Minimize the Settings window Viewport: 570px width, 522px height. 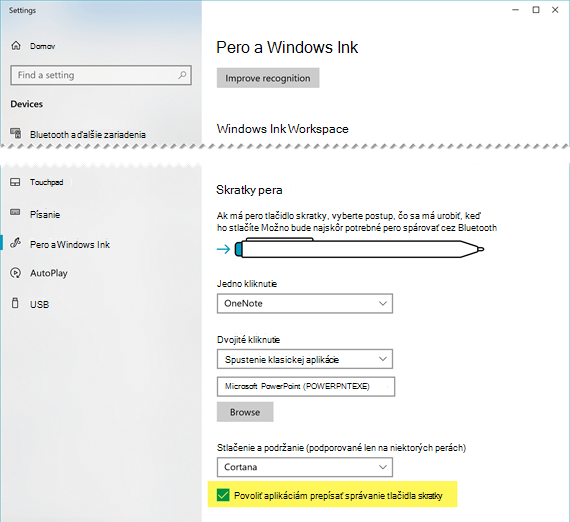[x=515, y=10]
